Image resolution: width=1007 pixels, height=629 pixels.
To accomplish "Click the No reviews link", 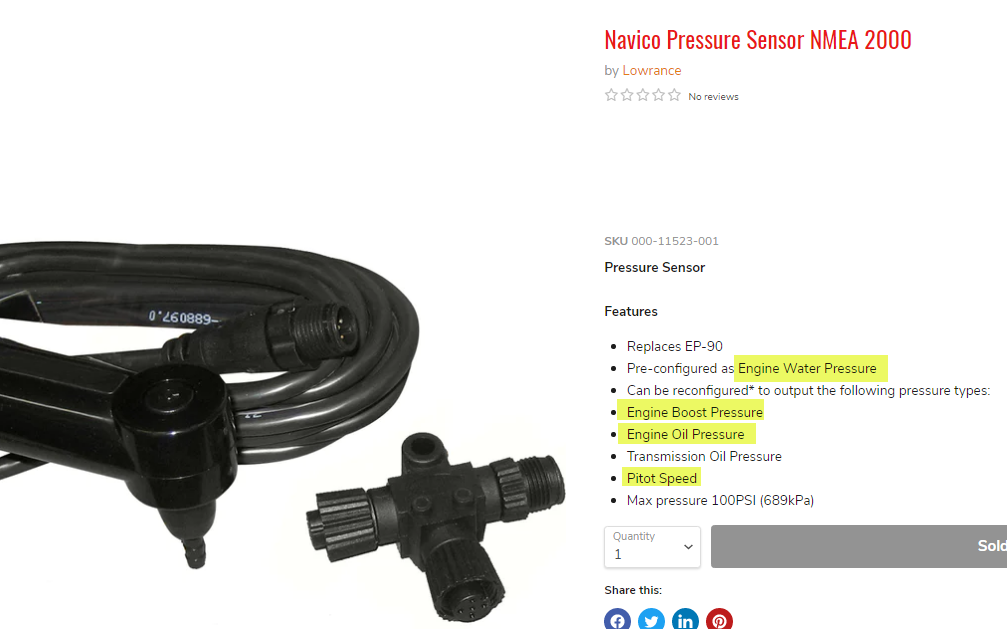I will click(x=714, y=96).
